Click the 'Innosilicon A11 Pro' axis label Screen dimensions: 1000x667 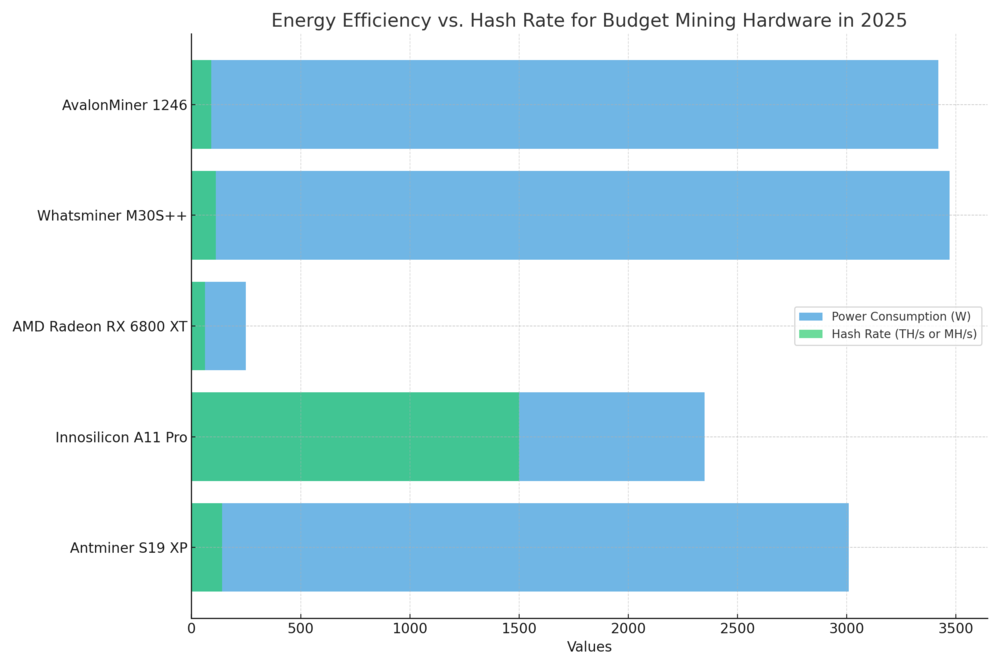[x=121, y=437]
